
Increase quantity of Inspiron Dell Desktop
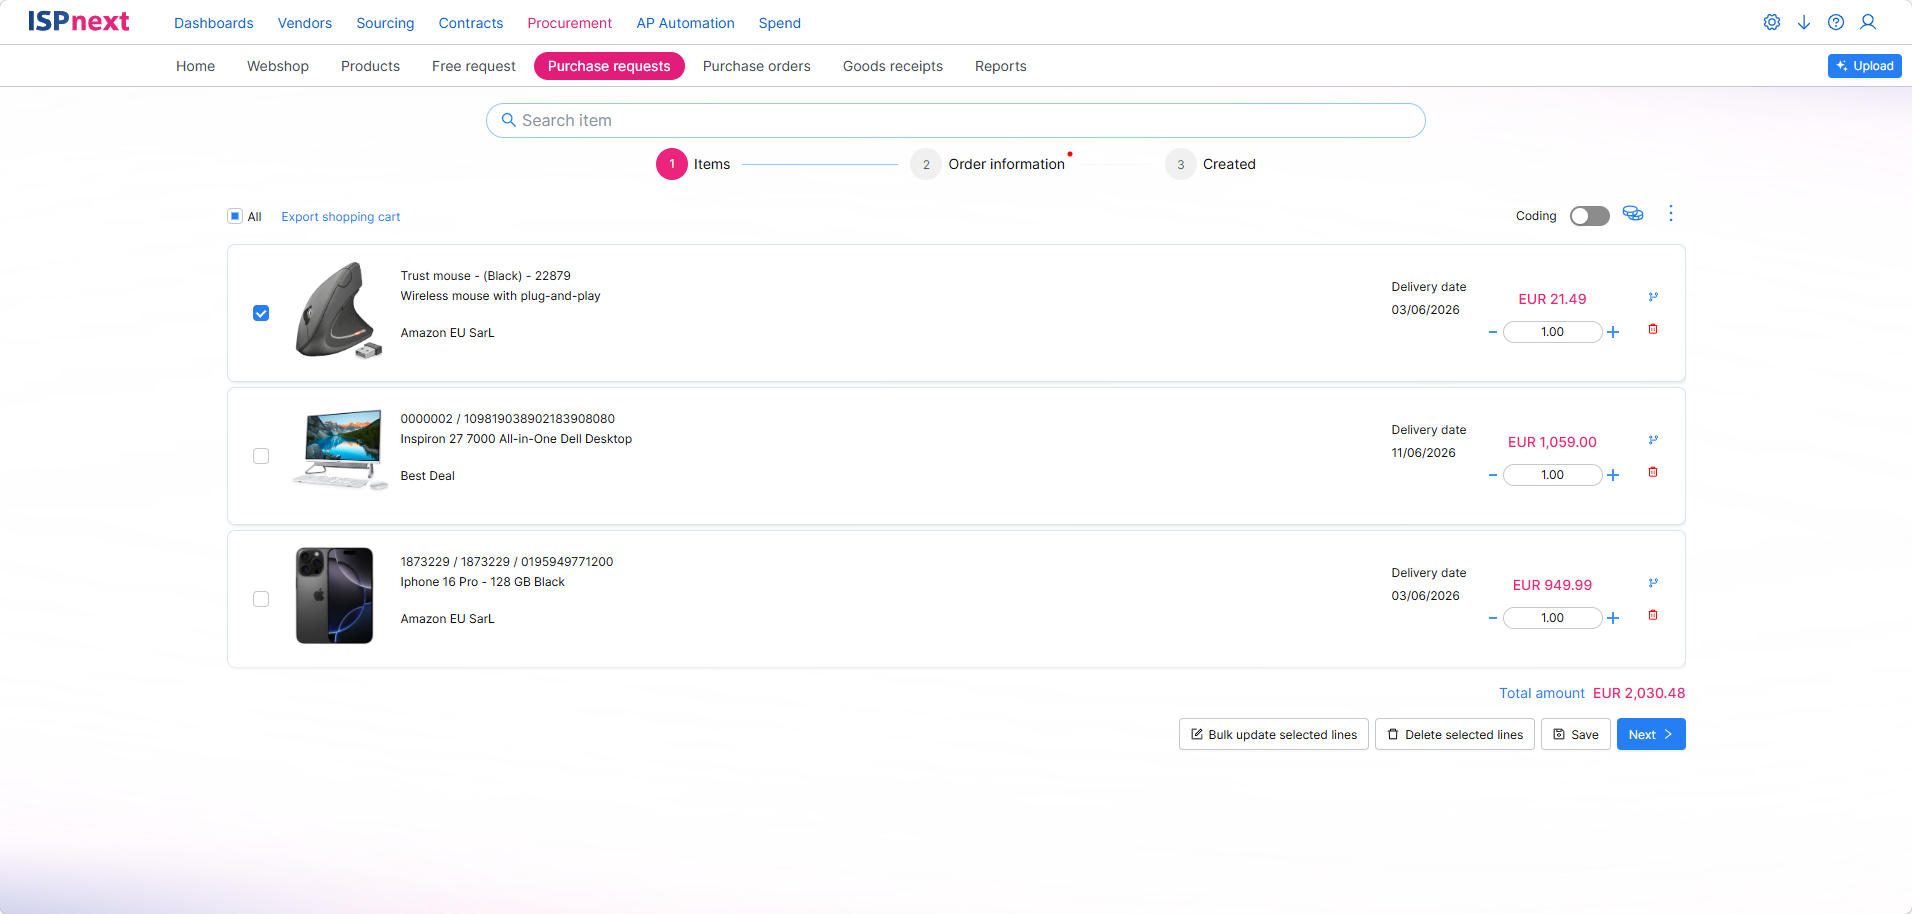point(1613,475)
